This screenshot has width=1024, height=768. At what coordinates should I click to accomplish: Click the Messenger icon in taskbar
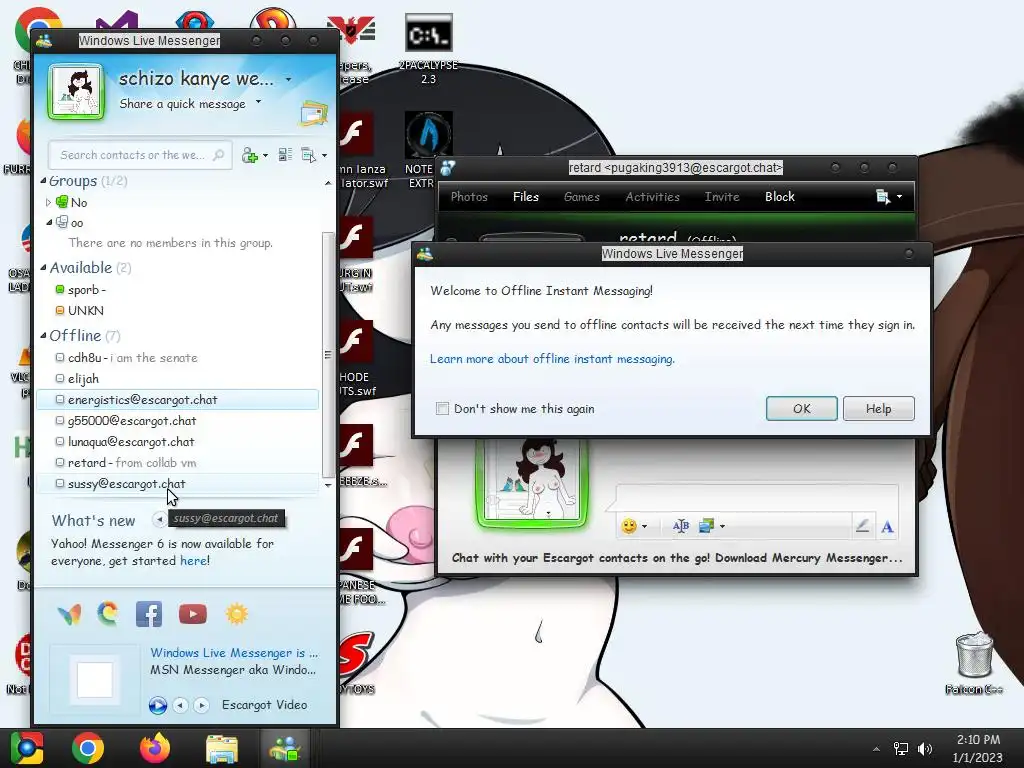click(285, 748)
